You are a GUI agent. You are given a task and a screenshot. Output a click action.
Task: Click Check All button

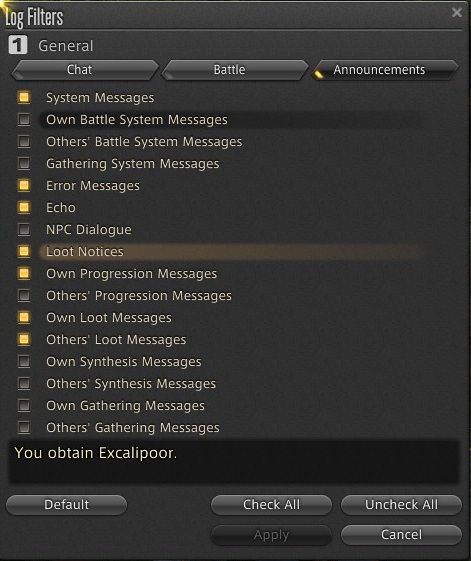(x=271, y=505)
